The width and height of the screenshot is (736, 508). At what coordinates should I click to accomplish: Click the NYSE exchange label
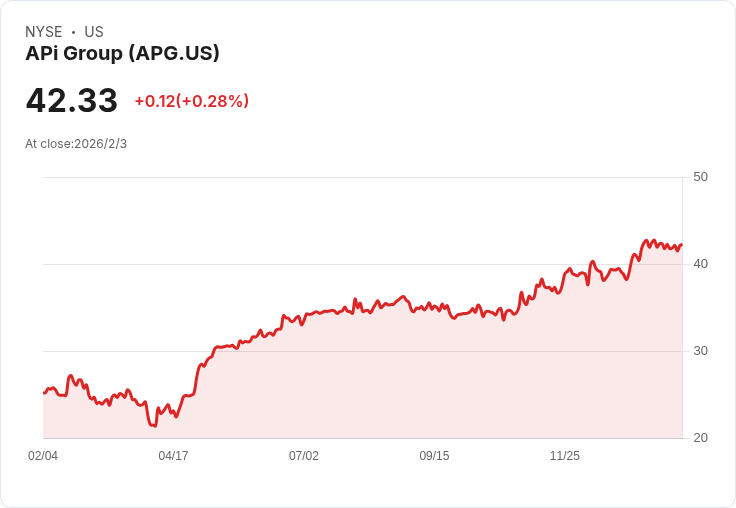coord(44,32)
